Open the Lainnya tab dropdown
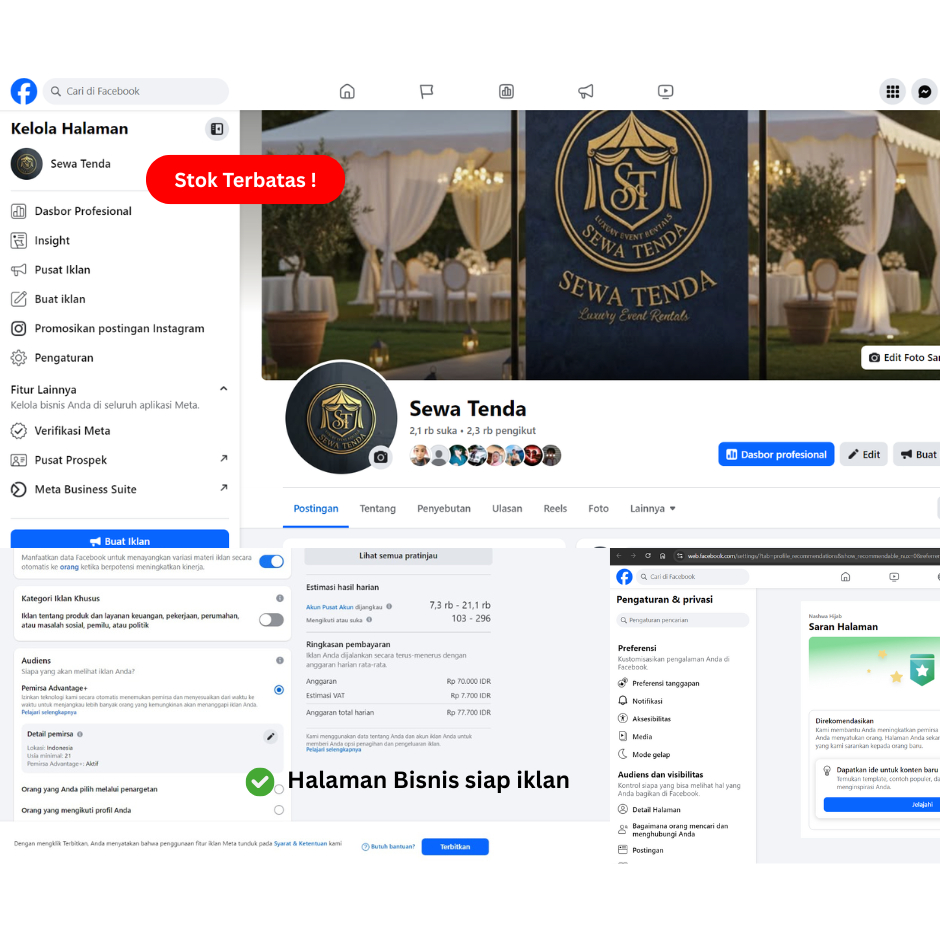Viewport: 940px width, 940px height. pos(652,508)
